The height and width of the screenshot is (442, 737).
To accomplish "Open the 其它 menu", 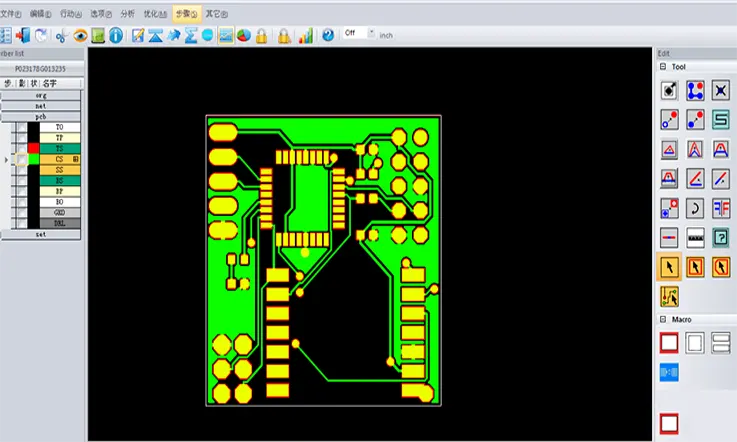I will click(x=216, y=14).
